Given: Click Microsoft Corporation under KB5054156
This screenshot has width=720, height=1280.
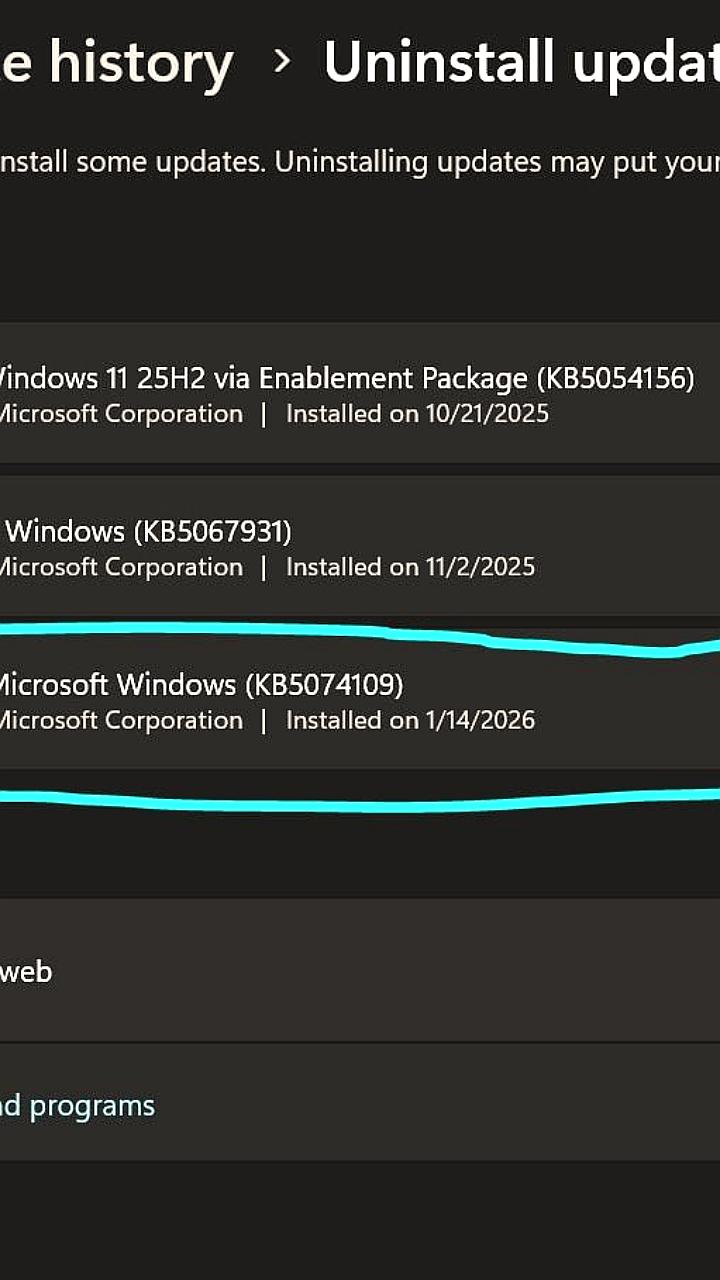Looking at the screenshot, I should 120,413.
